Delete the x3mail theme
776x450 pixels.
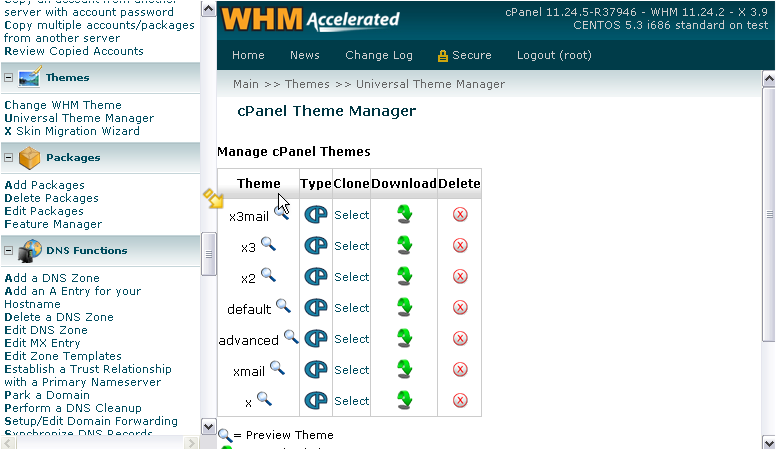point(460,214)
